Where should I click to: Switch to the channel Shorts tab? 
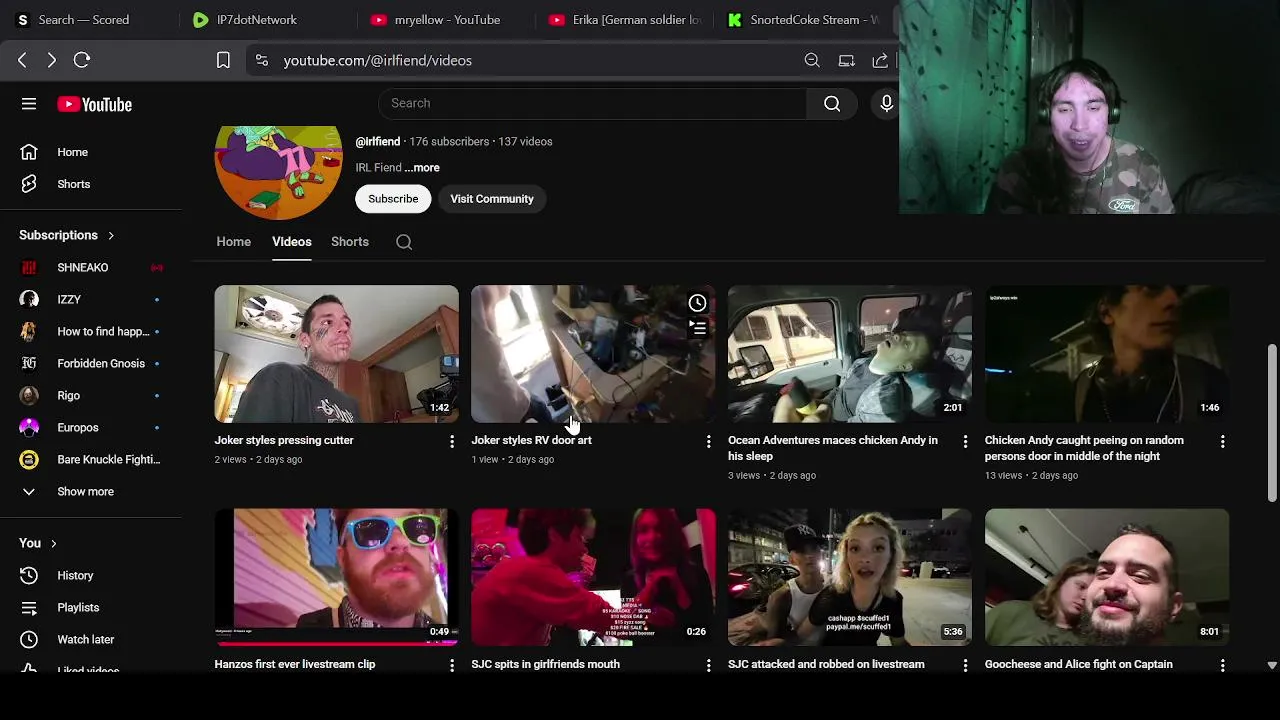click(x=350, y=242)
